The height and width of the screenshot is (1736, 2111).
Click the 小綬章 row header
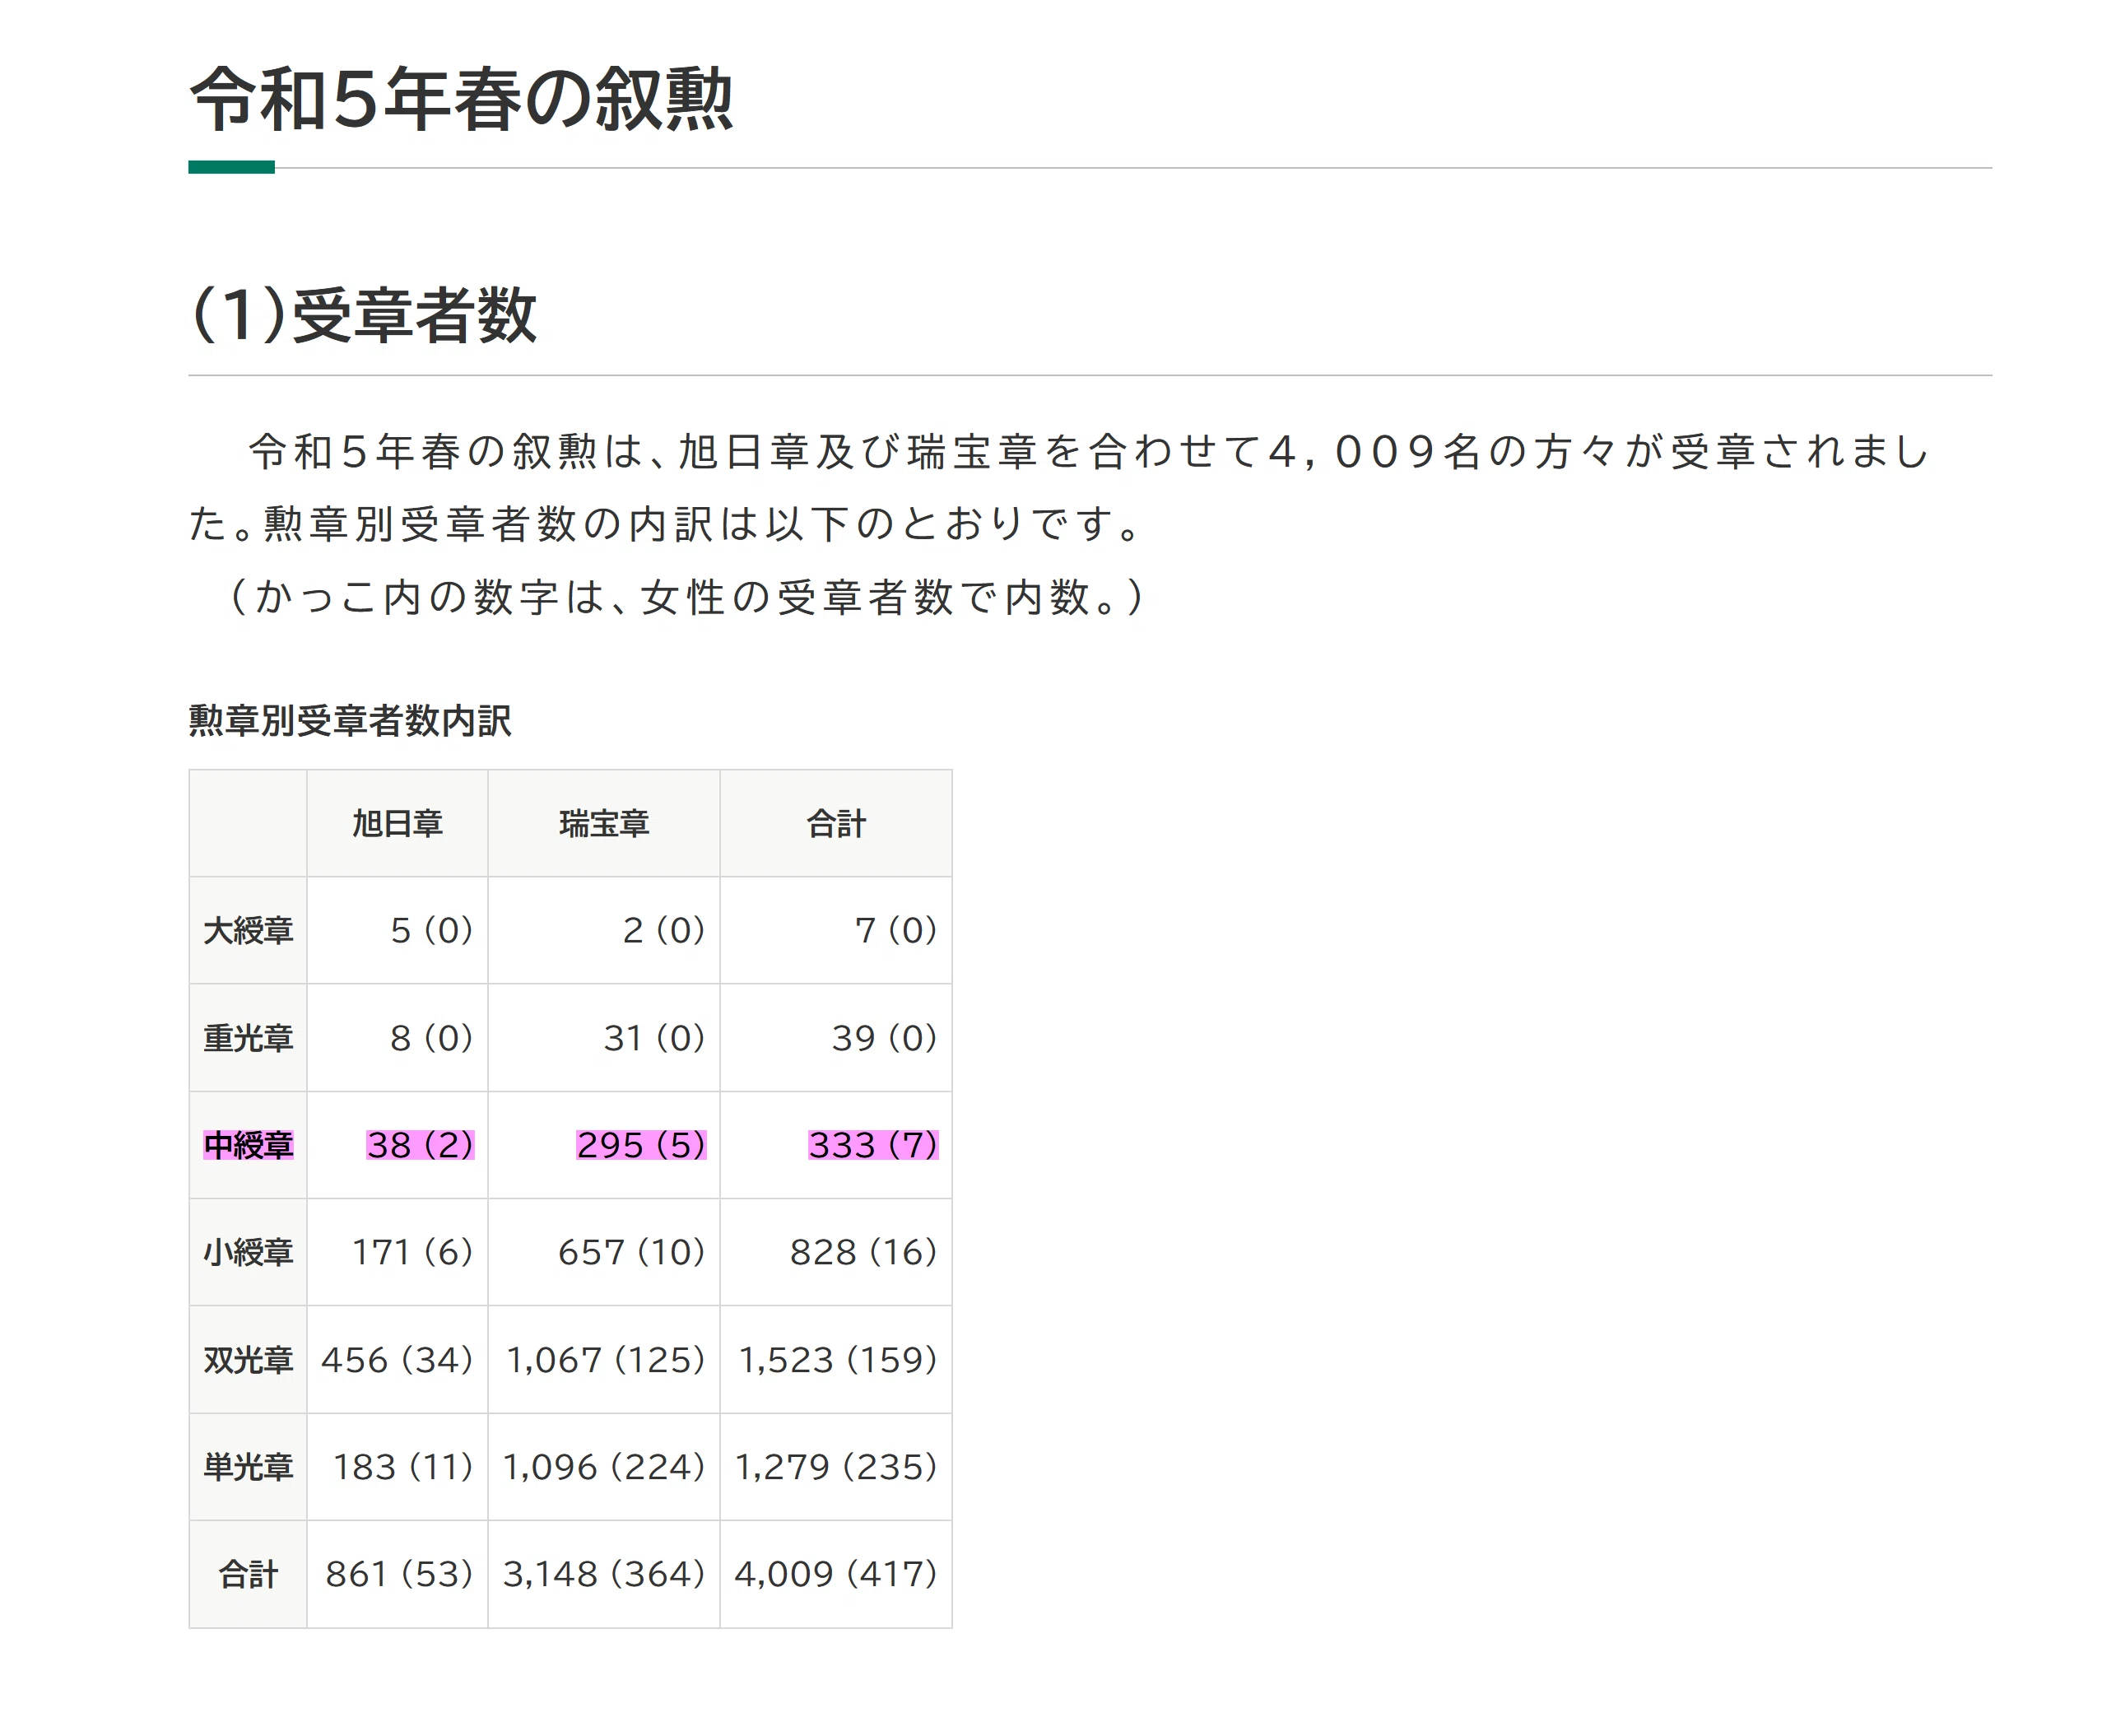248,1252
